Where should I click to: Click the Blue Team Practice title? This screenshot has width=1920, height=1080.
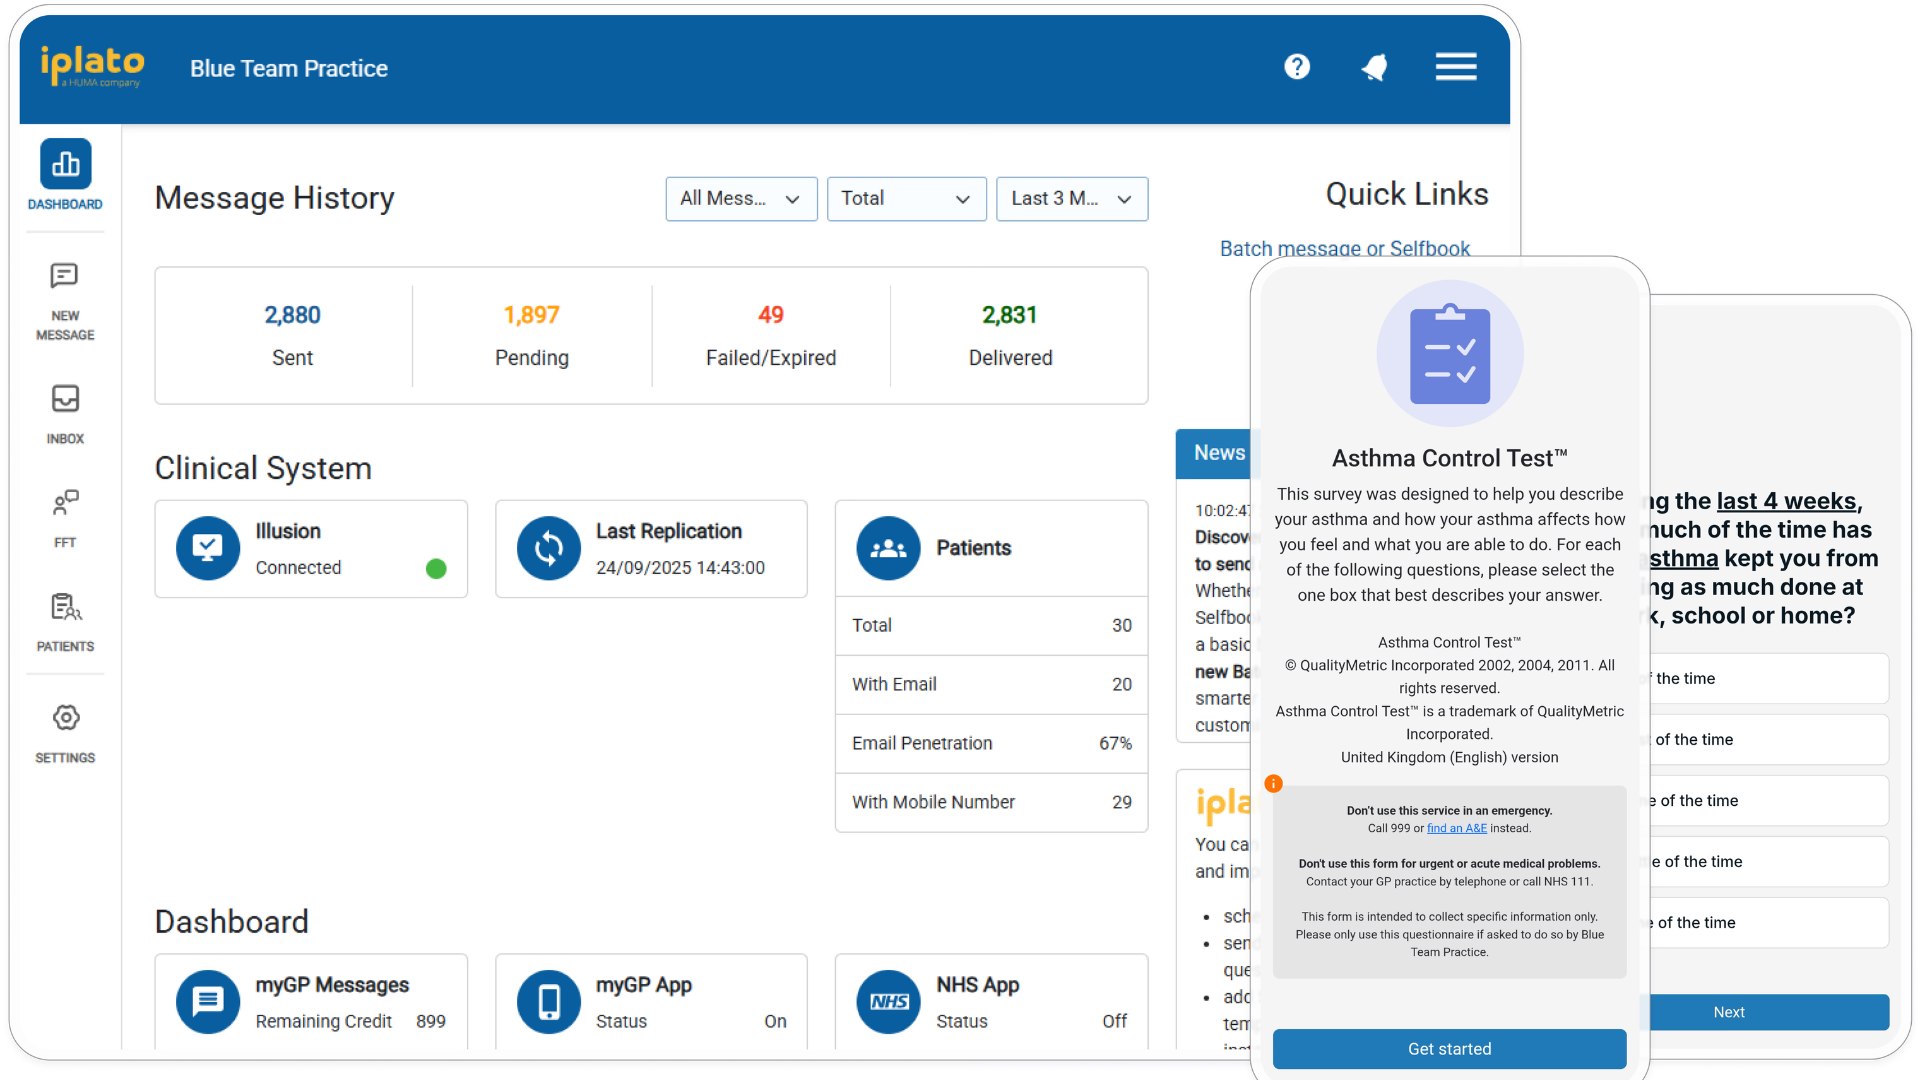click(x=289, y=68)
